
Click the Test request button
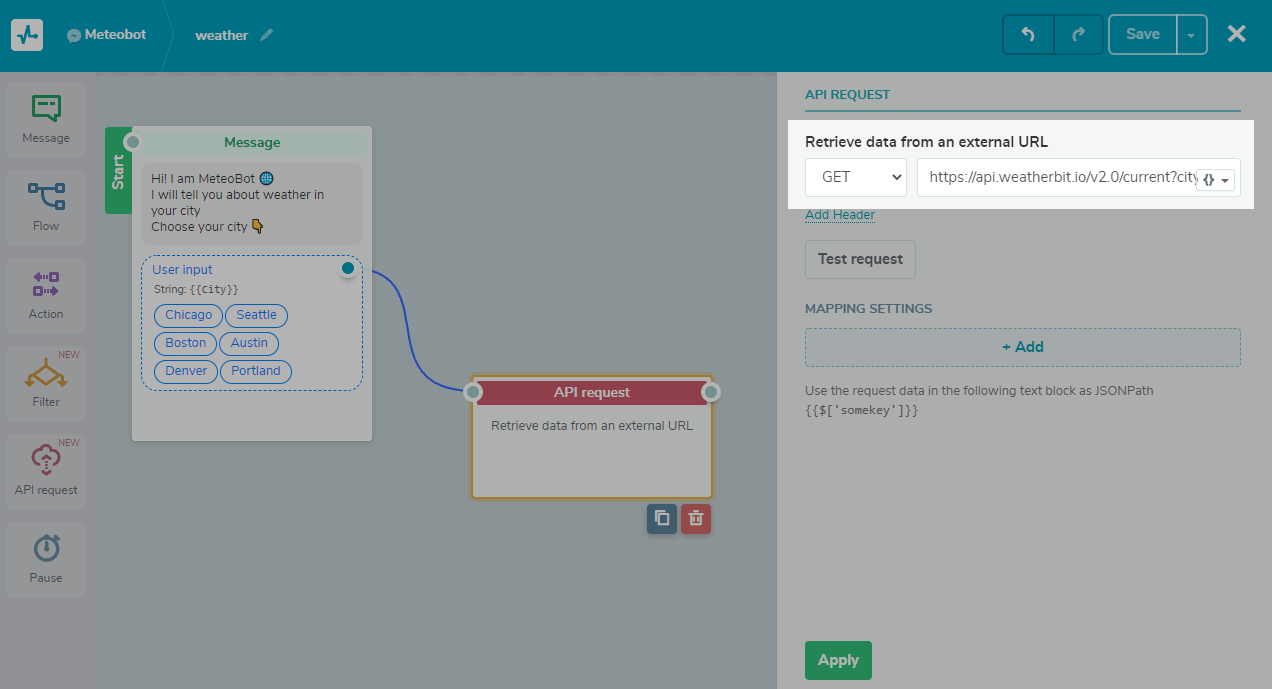pos(860,259)
